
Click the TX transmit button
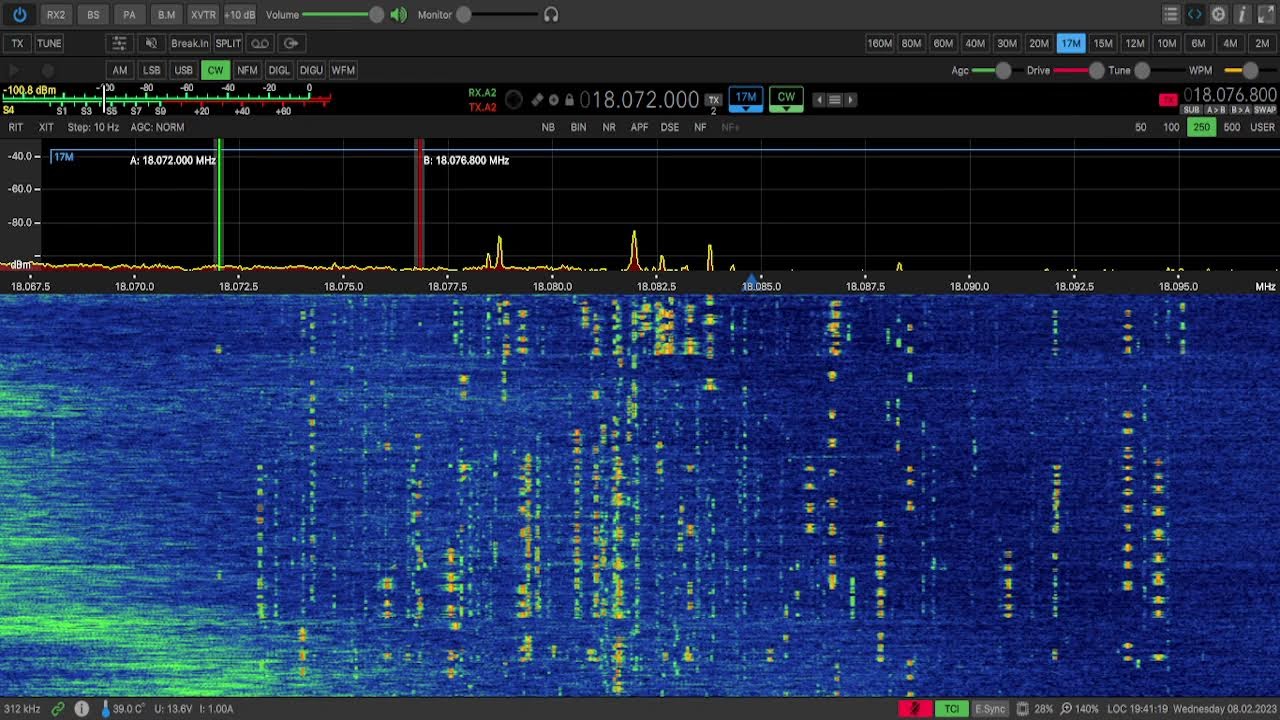tap(17, 43)
